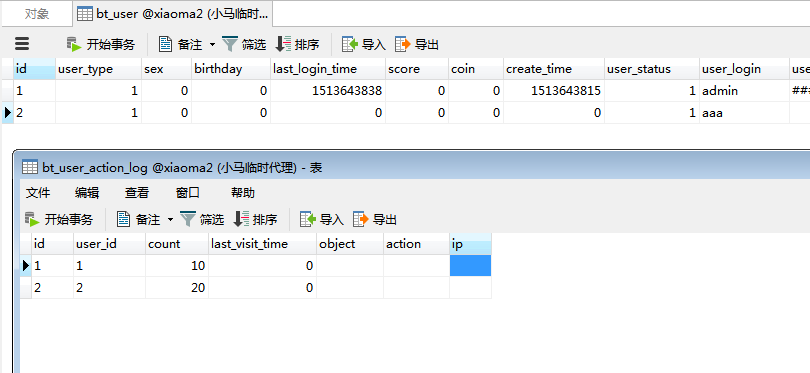Click the object cell in action log row 1
Image resolution: width=810 pixels, height=373 pixels.
(350, 266)
